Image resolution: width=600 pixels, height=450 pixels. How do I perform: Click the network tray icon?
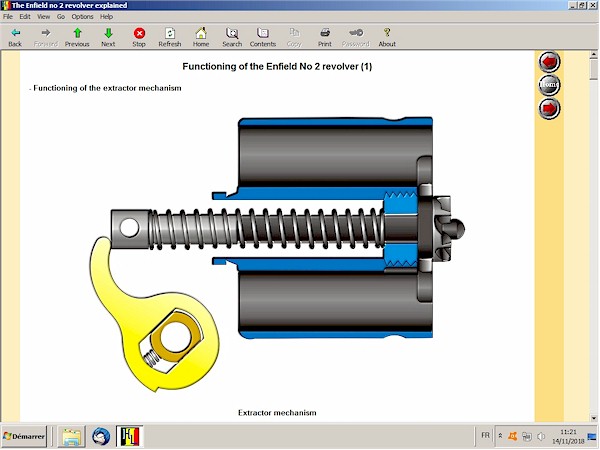tap(527, 436)
